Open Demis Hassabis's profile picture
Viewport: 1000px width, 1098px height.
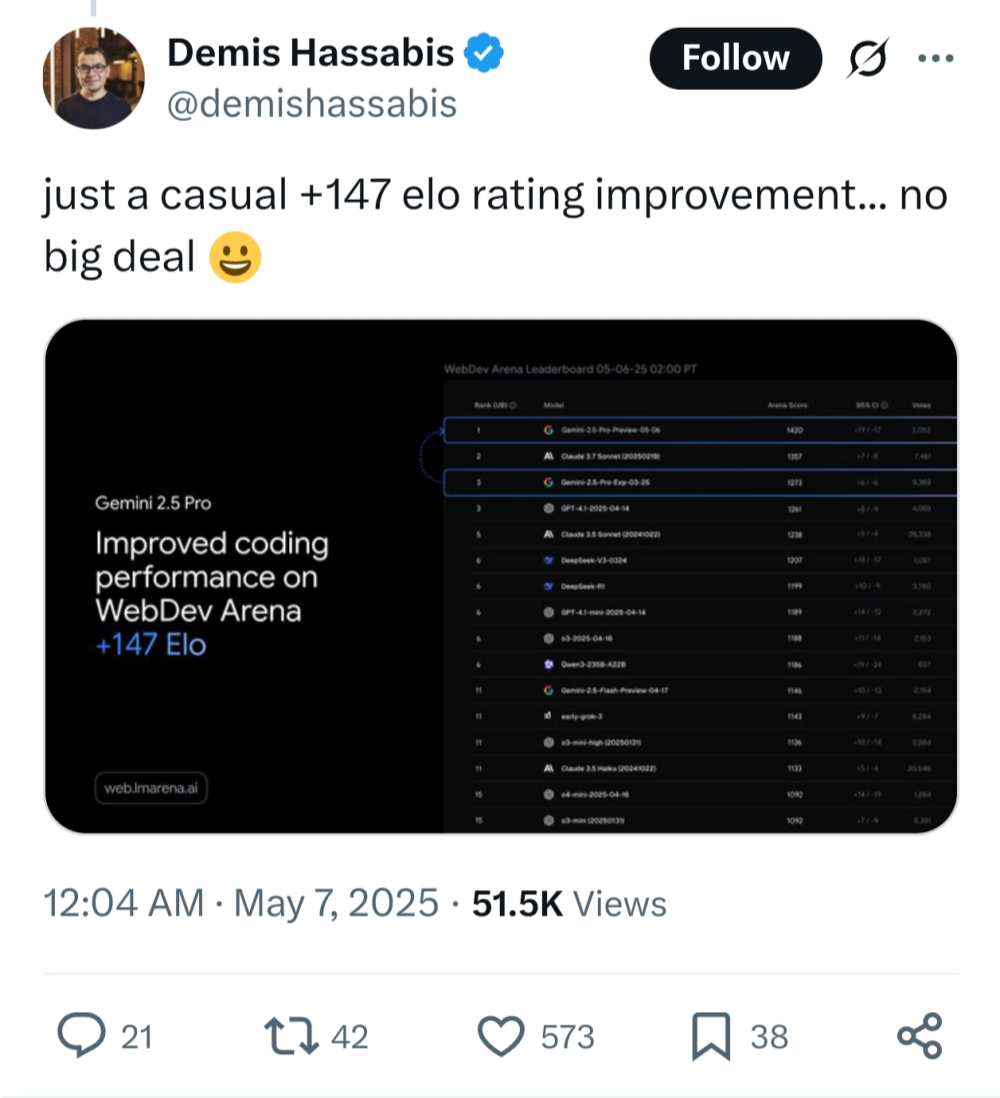(x=93, y=77)
